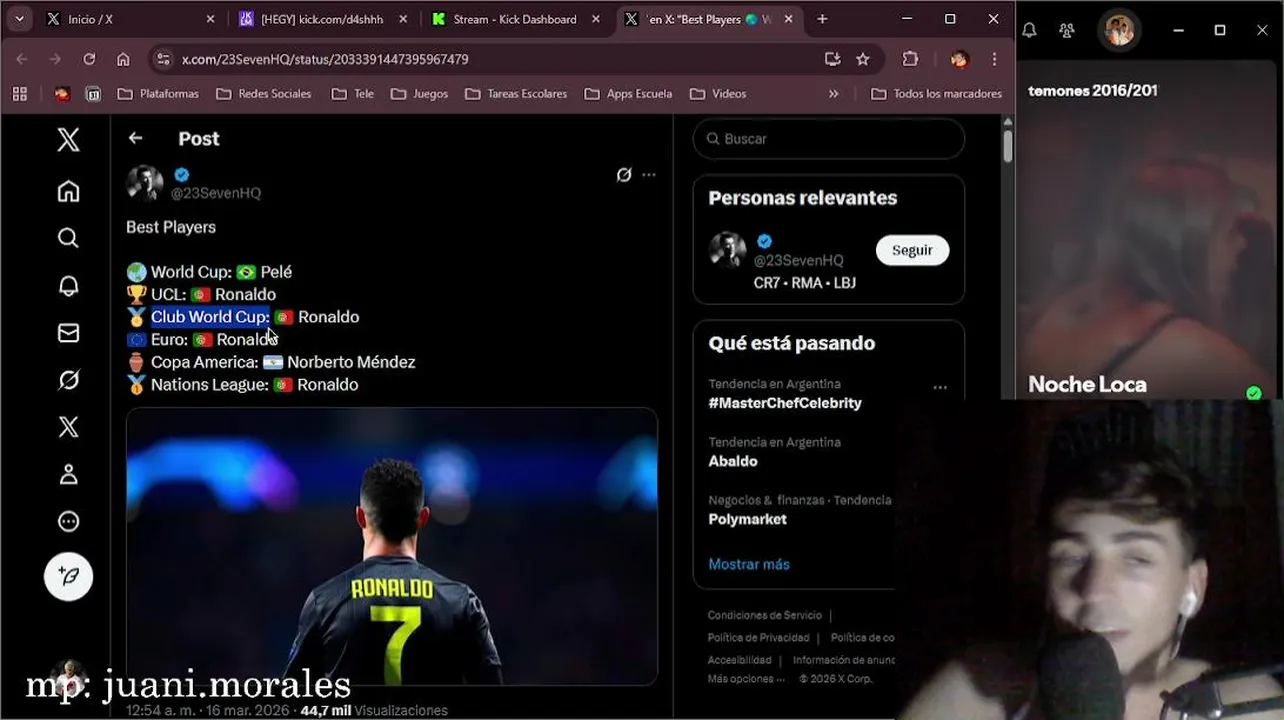This screenshot has width=1284, height=720.
Task: Open Tele bookmark folder
Action: coord(352,94)
